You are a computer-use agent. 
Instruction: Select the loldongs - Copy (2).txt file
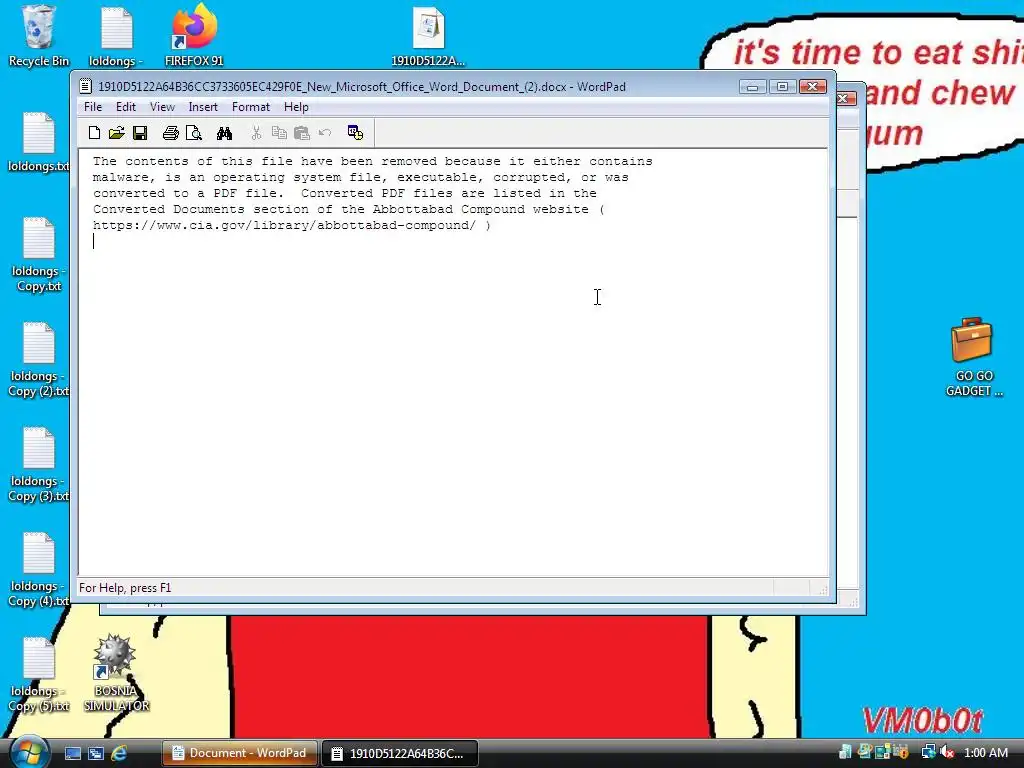pyautogui.click(x=39, y=360)
